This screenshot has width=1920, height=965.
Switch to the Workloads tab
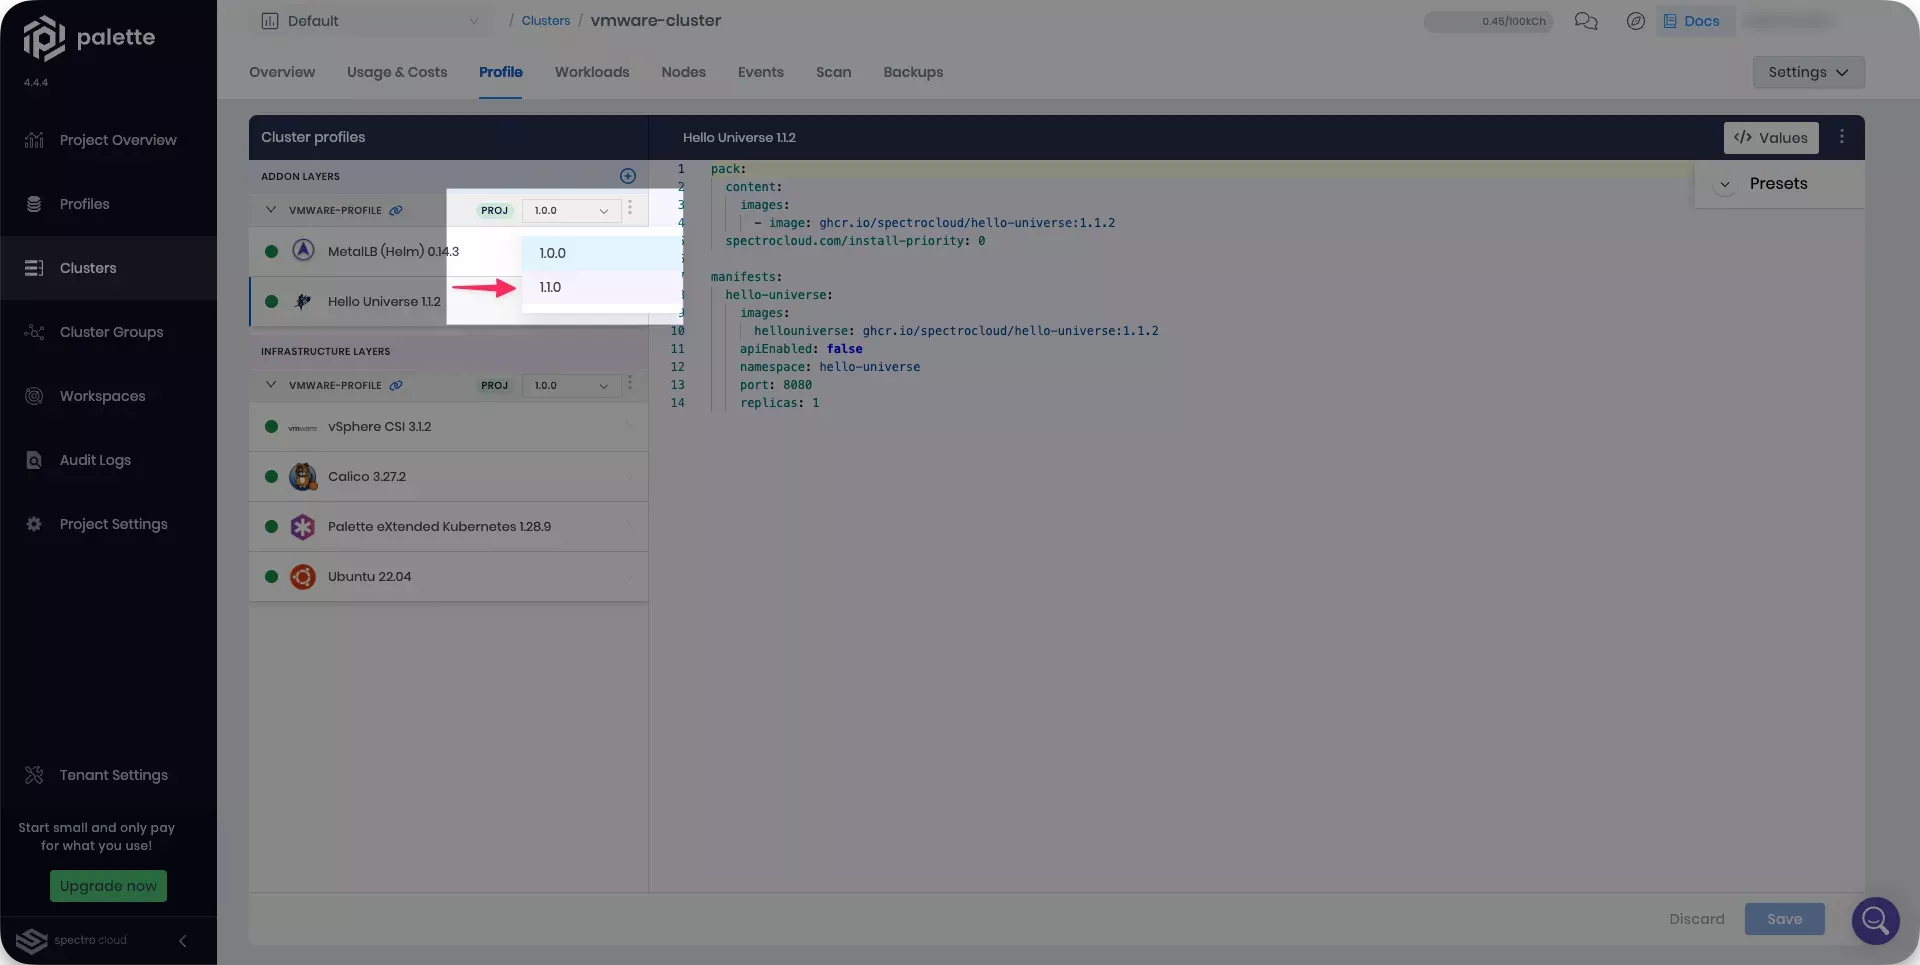click(592, 72)
